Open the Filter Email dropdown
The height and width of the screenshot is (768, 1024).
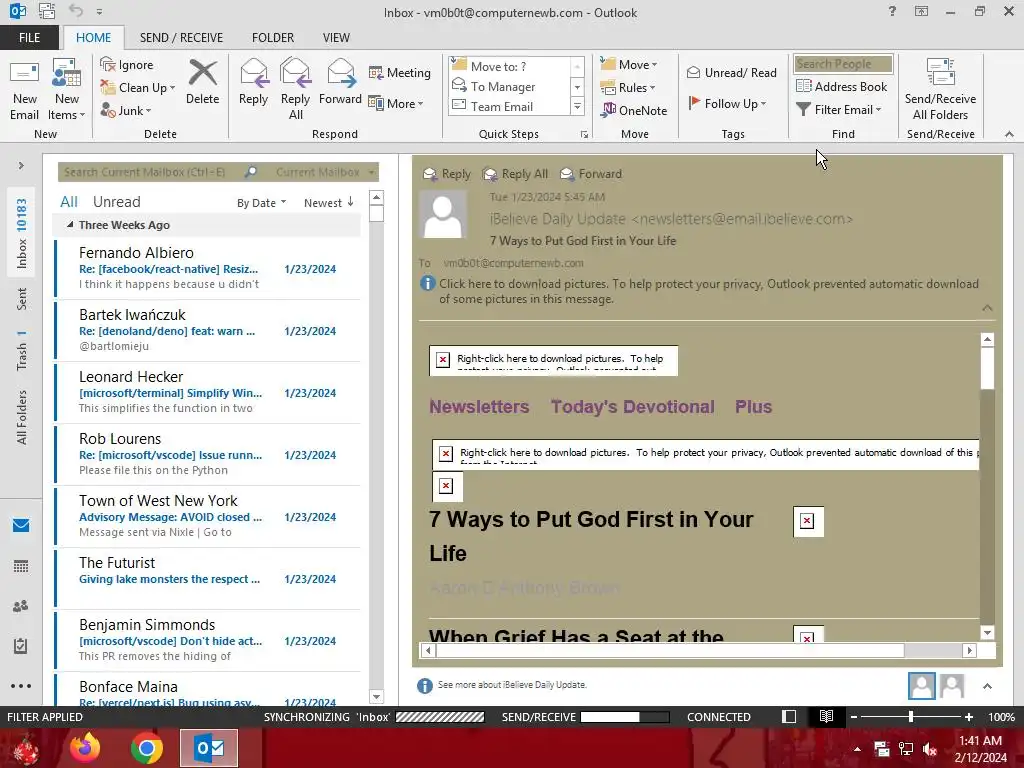pos(839,110)
